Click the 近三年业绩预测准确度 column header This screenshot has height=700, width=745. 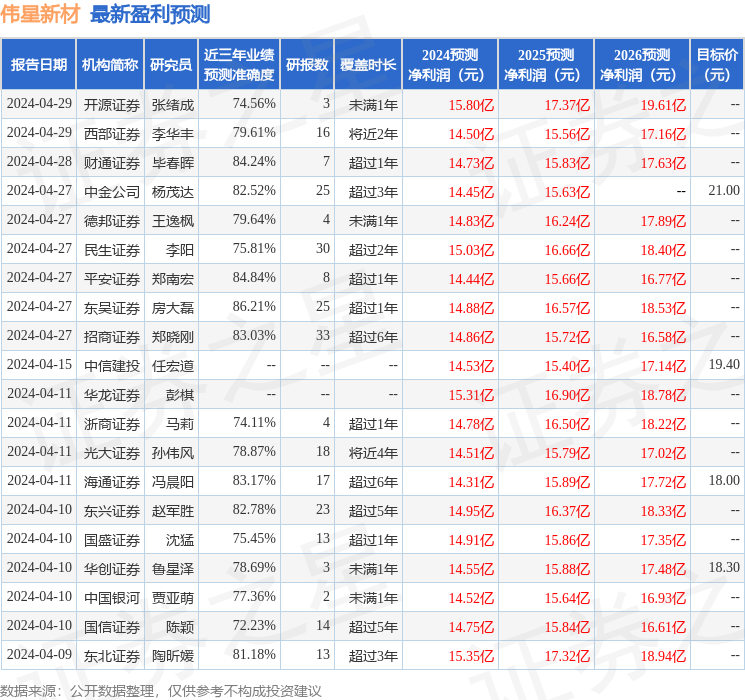click(239, 64)
